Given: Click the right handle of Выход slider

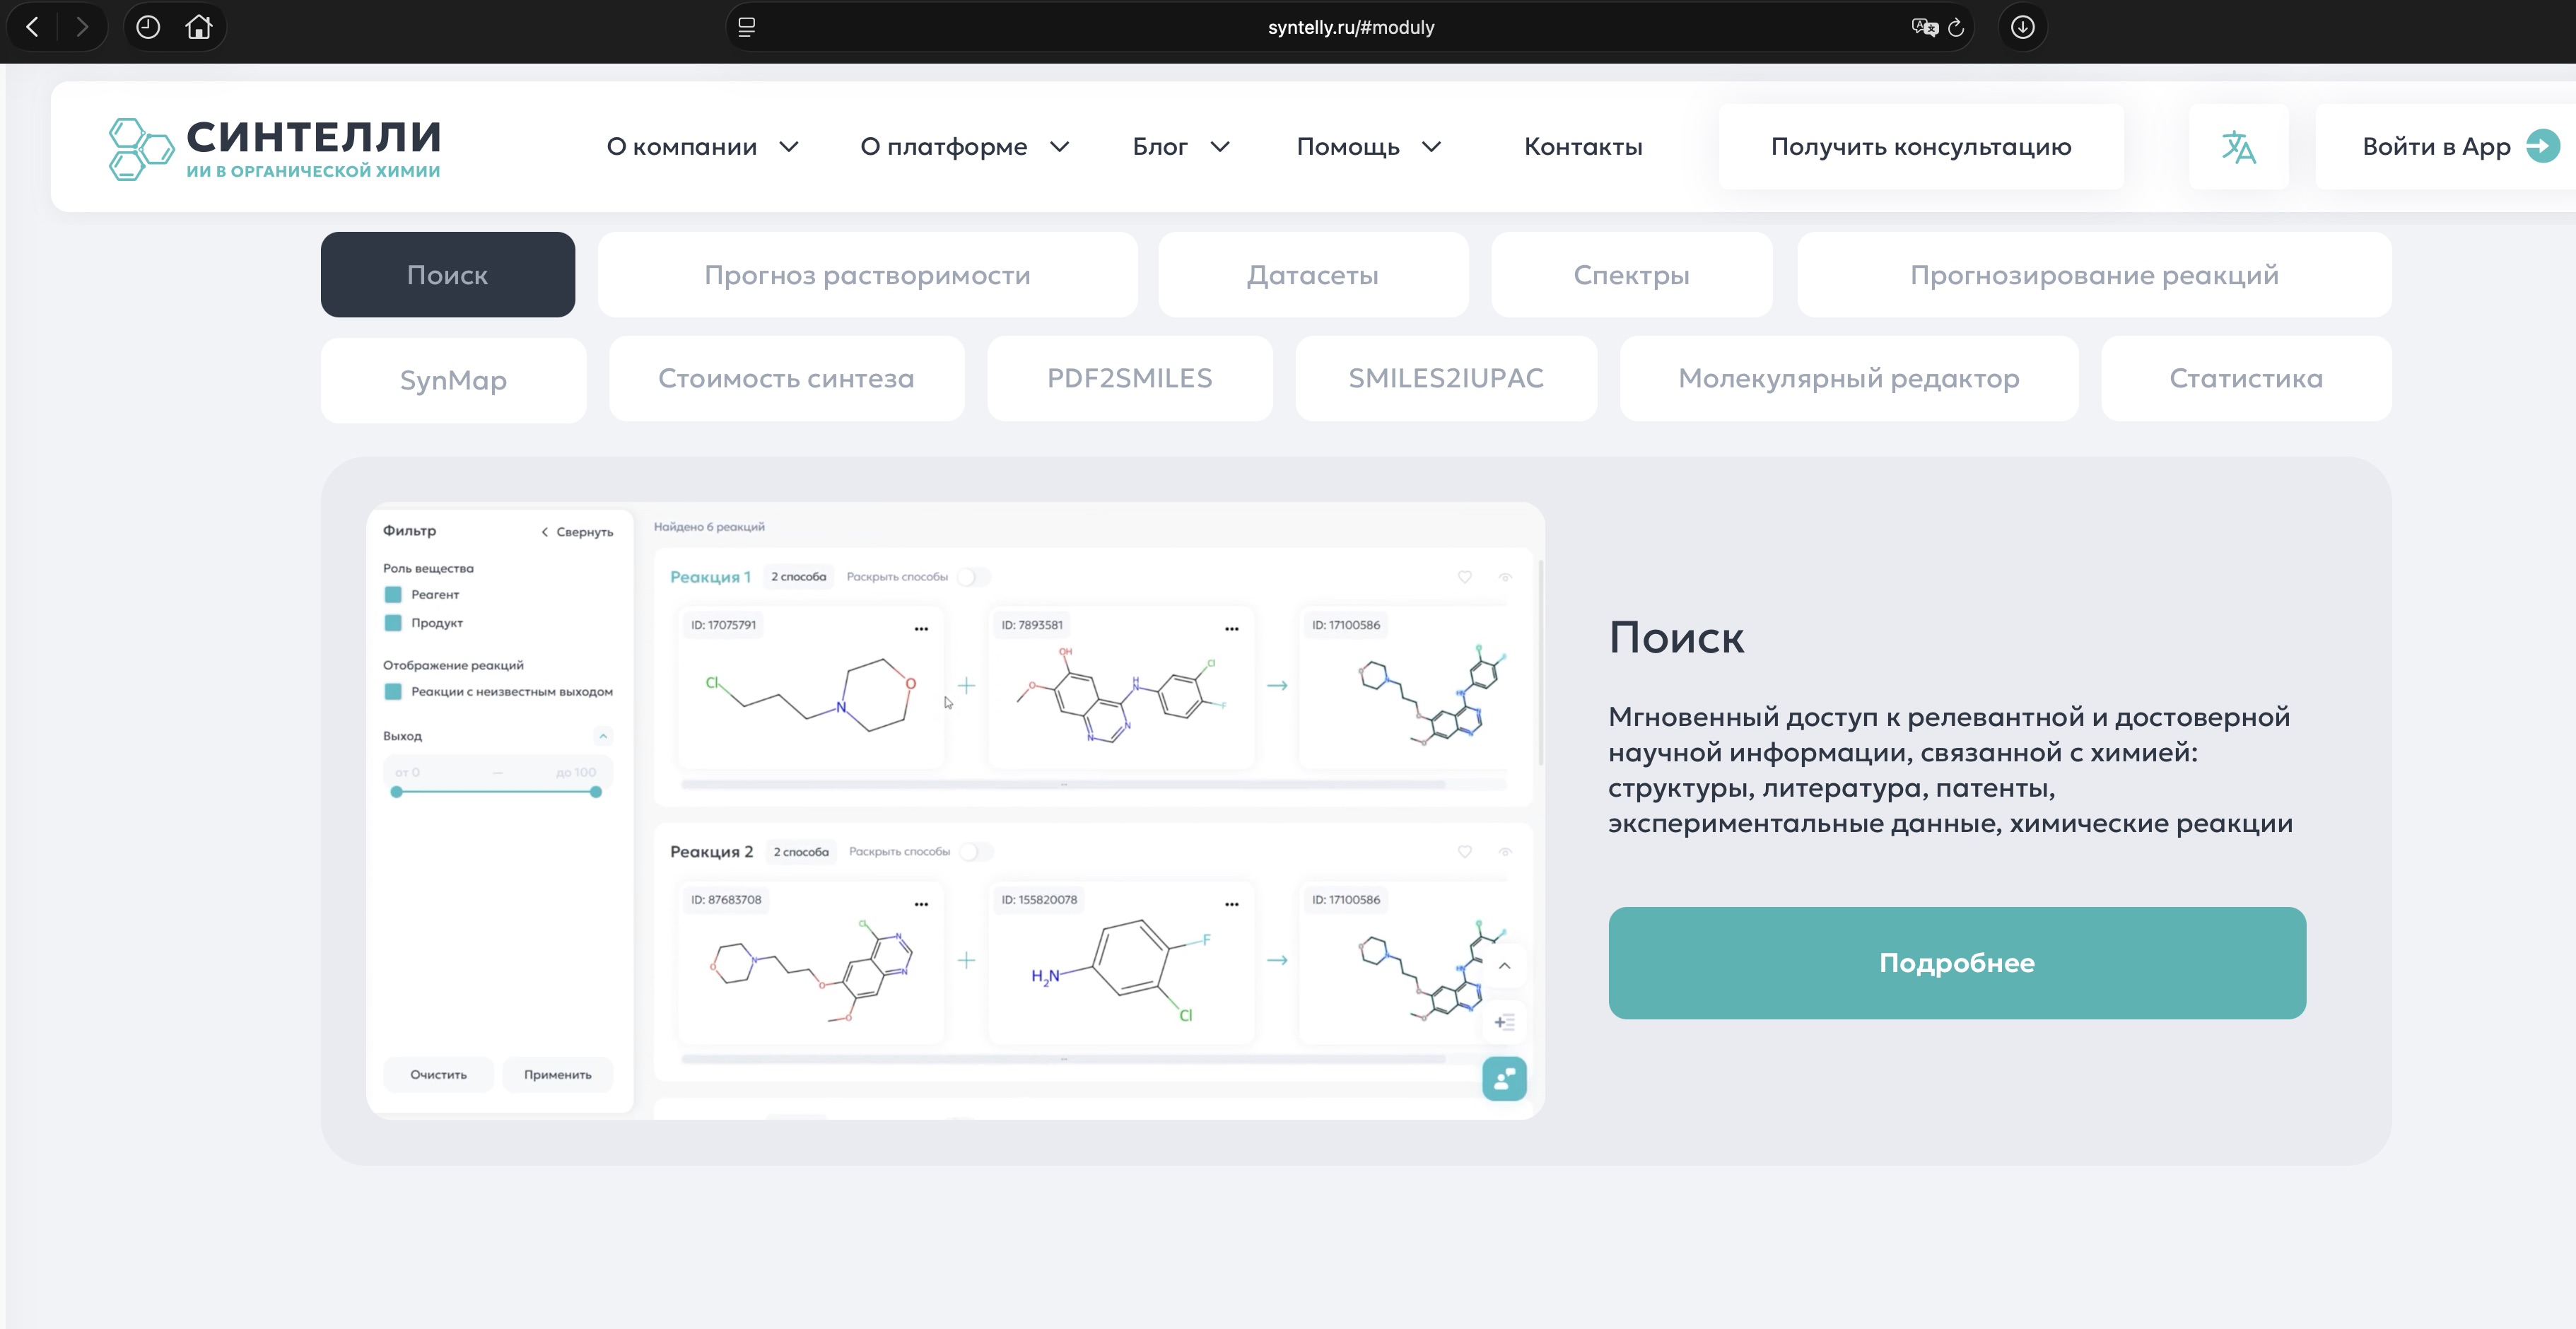Looking at the screenshot, I should [x=596, y=792].
